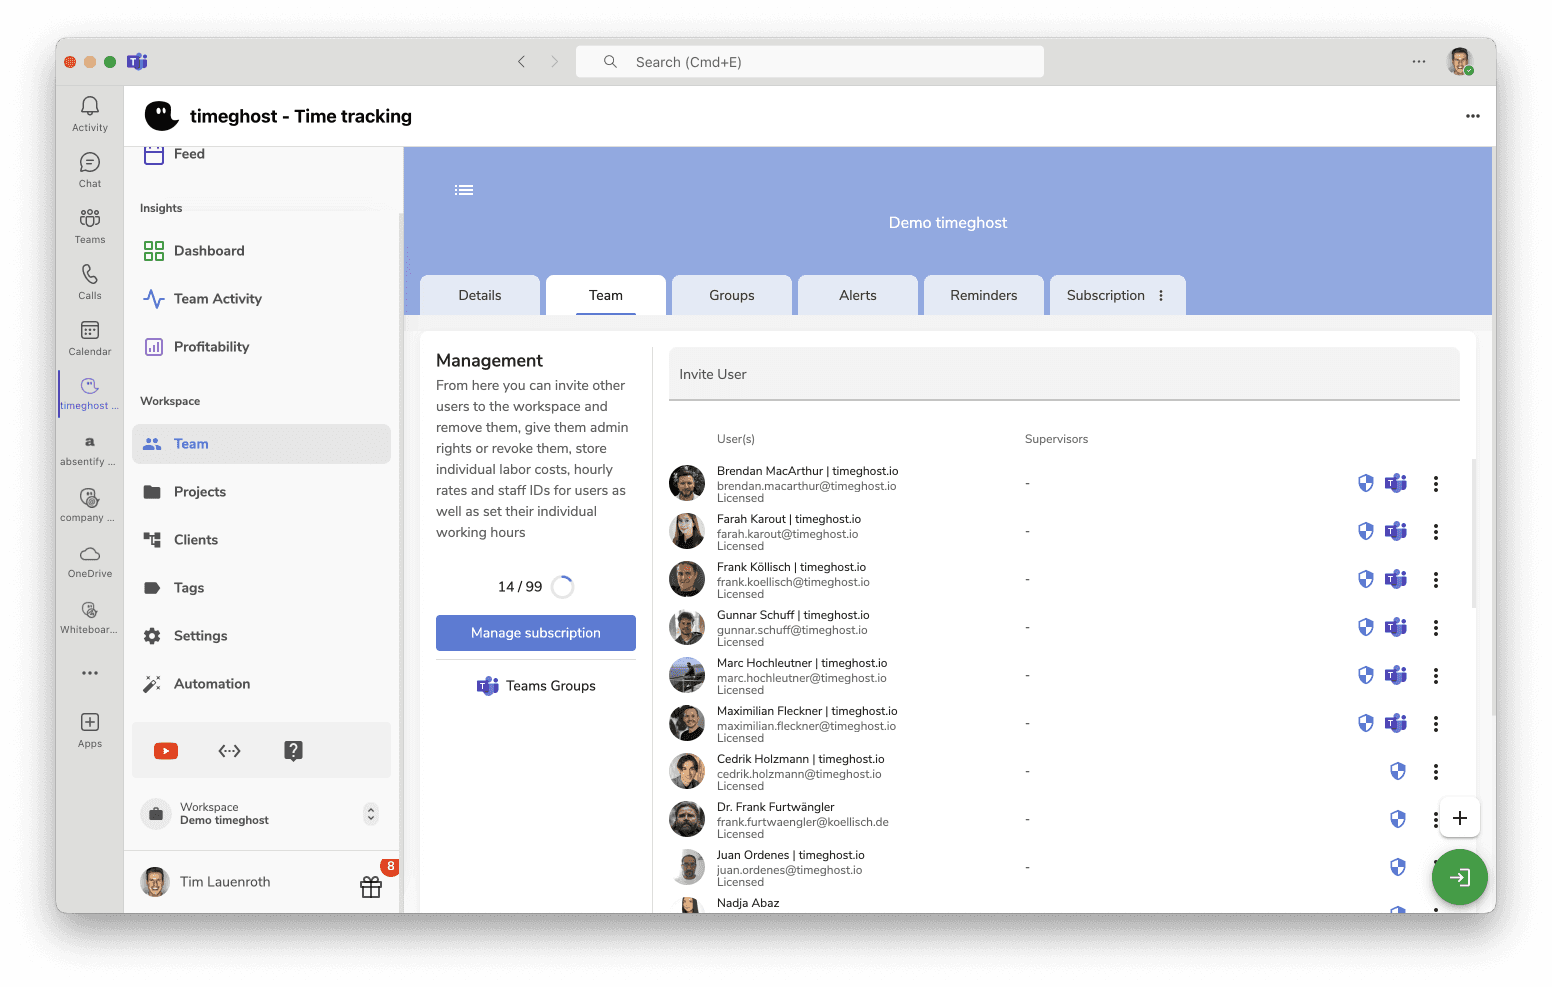Toggle admin shield for Frank Köllisch
This screenshot has height=987, width=1552.
tap(1366, 580)
